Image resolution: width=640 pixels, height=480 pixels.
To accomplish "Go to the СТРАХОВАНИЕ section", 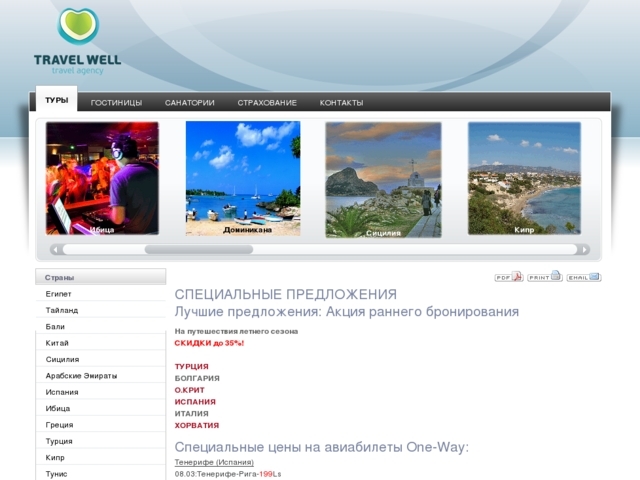I will click(x=267, y=103).
